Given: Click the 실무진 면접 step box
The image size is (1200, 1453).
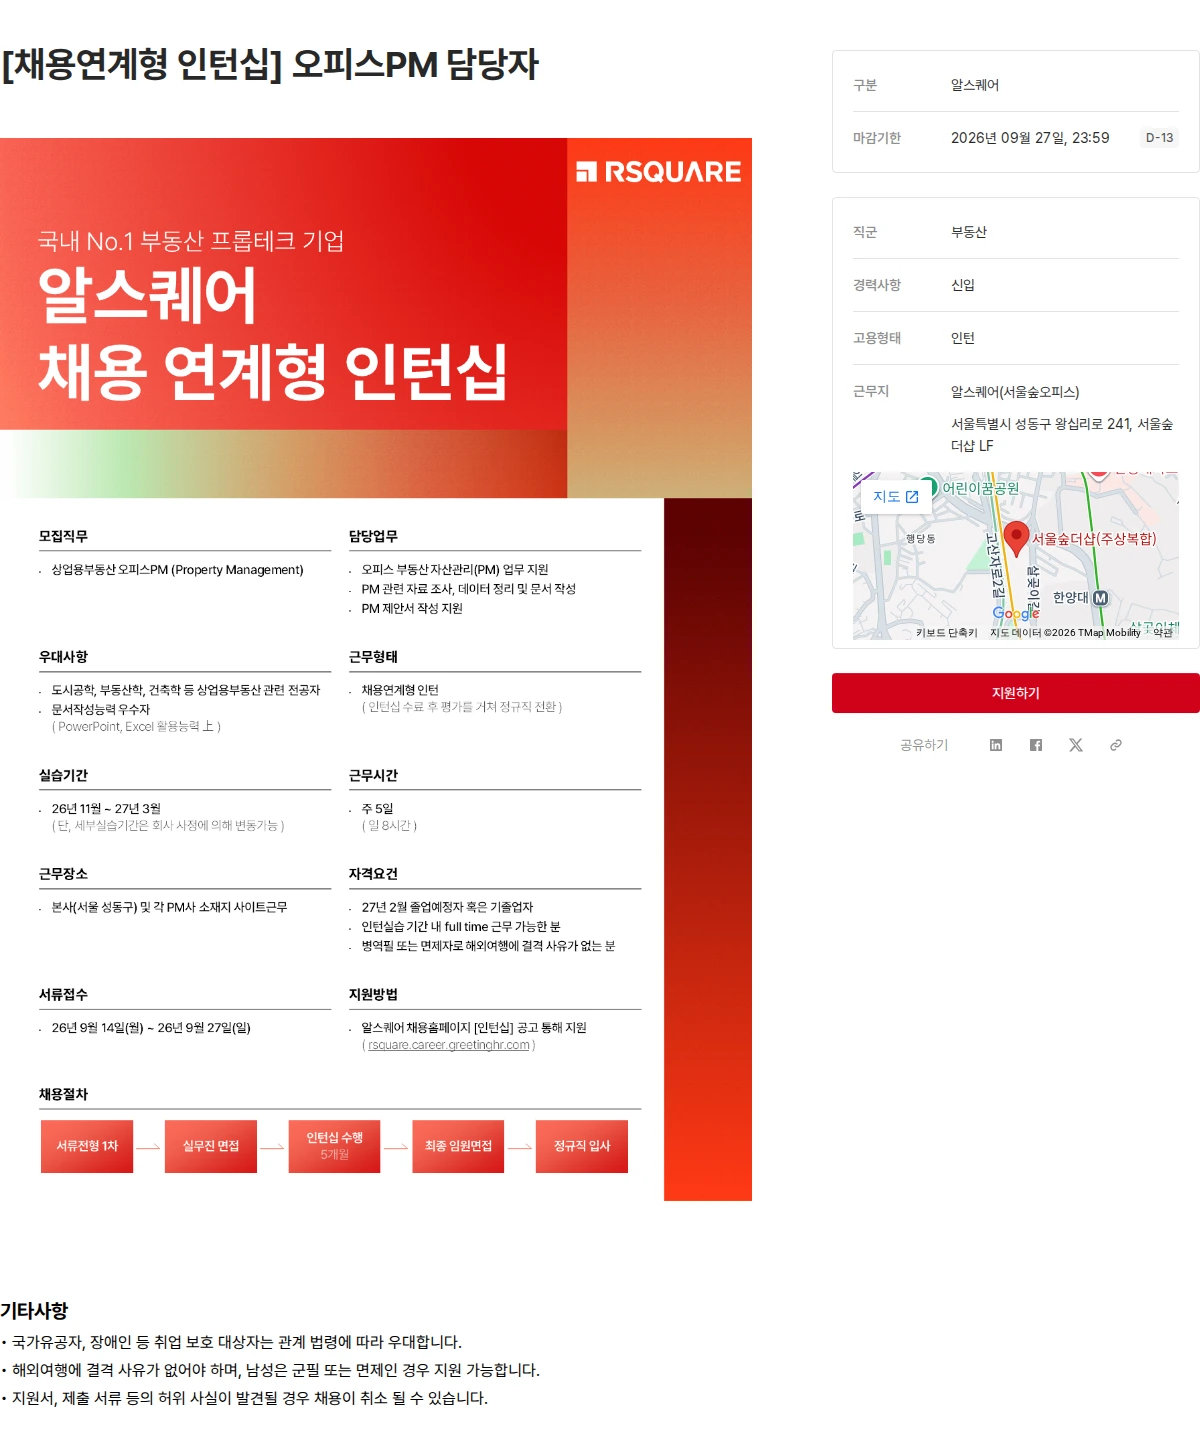Looking at the screenshot, I should (211, 1146).
